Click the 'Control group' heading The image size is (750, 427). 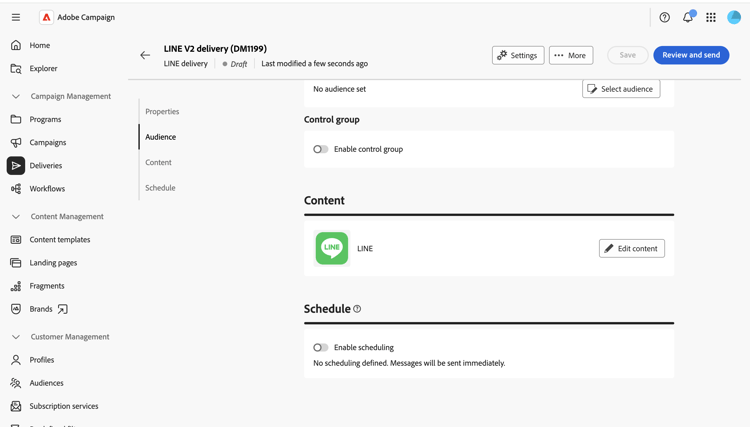pos(331,120)
